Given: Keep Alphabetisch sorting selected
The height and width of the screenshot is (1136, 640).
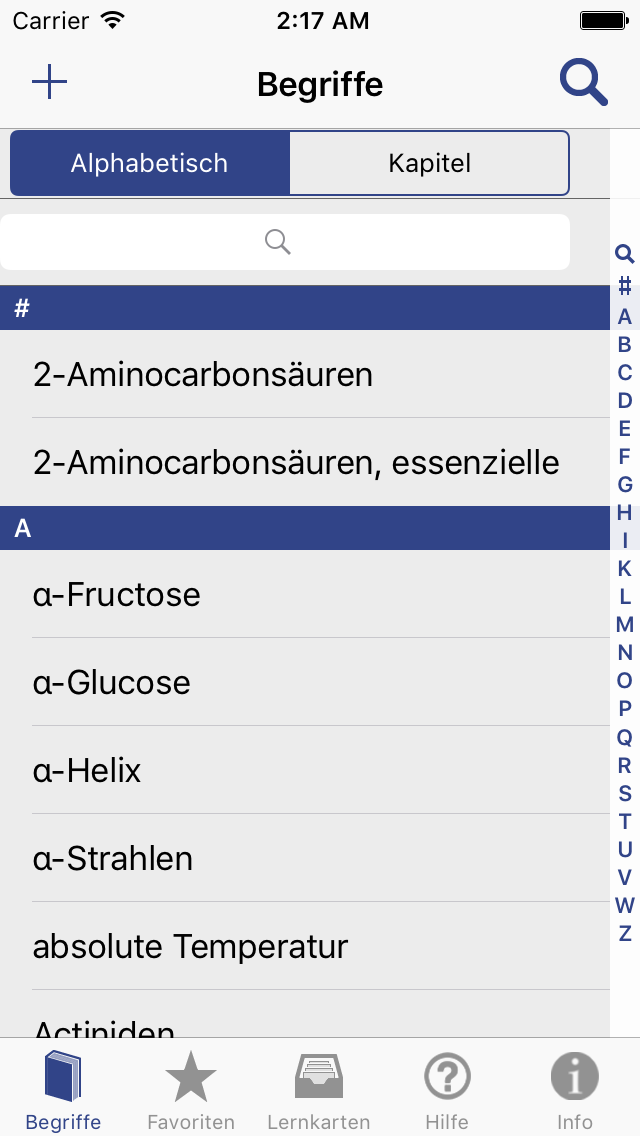Looking at the screenshot, I should pos(149,162).
